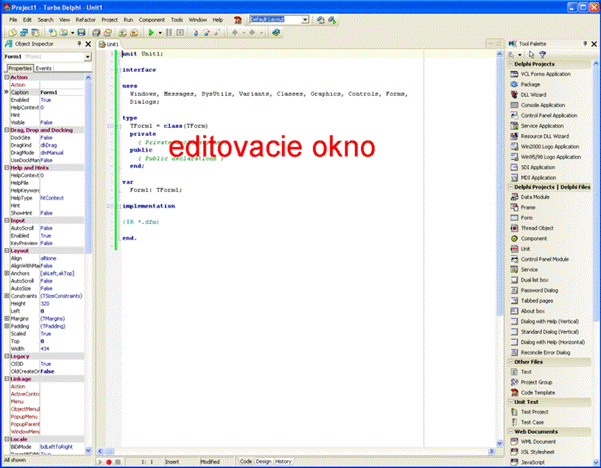Viewport: 601px width, 468px height.
Task: Select Resource DLL Wizard item
Action: click(x=540, y=136)
